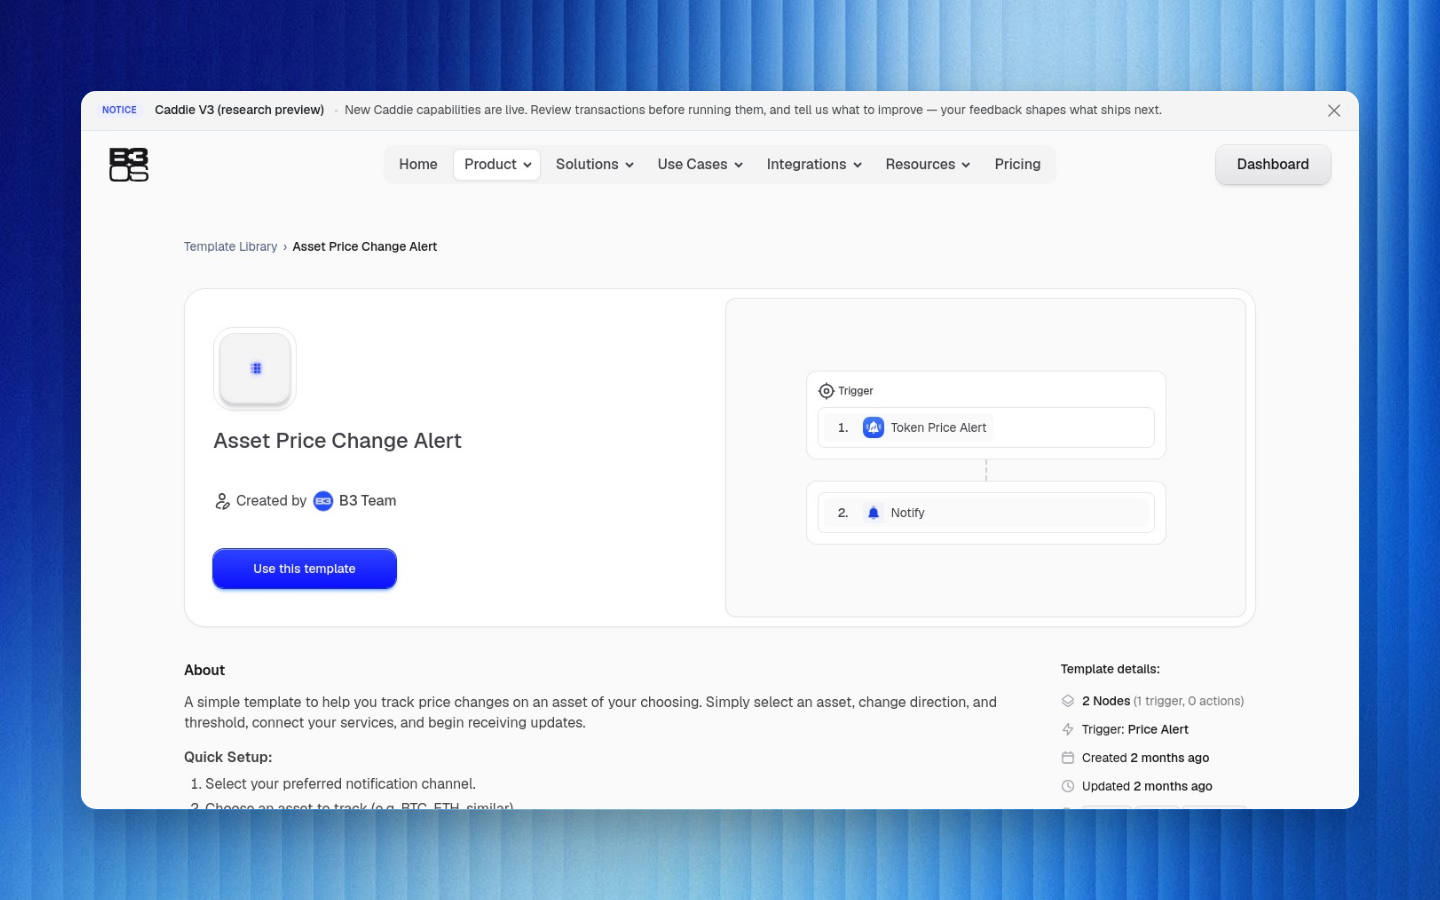Click the Notify bell icon

[873, 513]
